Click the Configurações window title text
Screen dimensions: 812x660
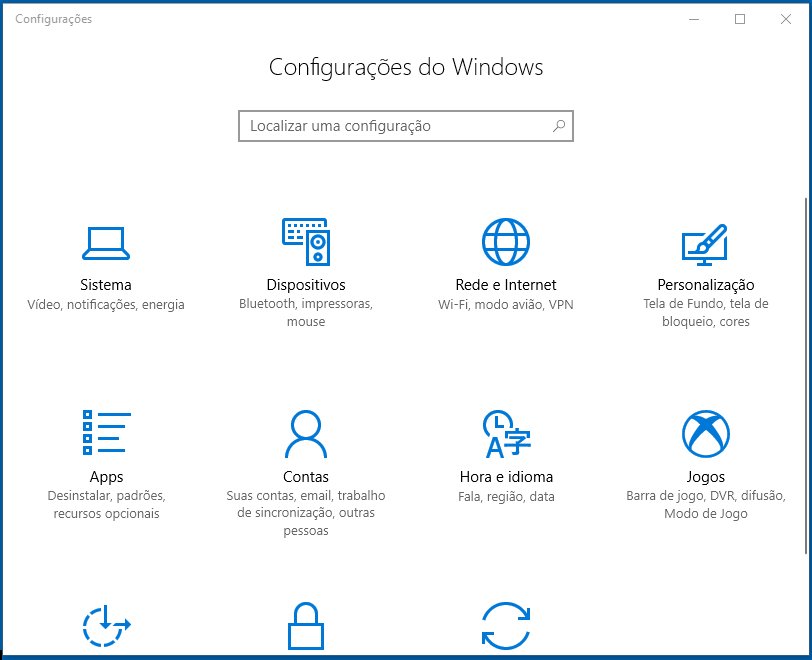point(53,19)
